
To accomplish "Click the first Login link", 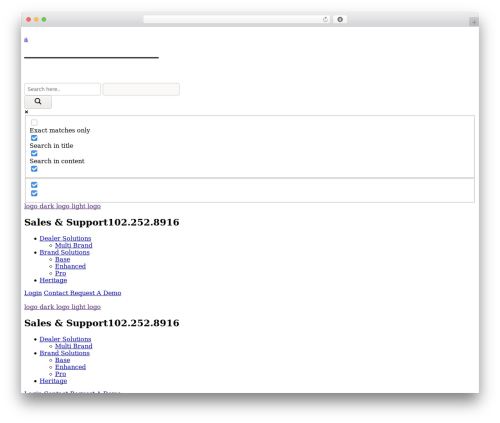I will click(33, 293).
